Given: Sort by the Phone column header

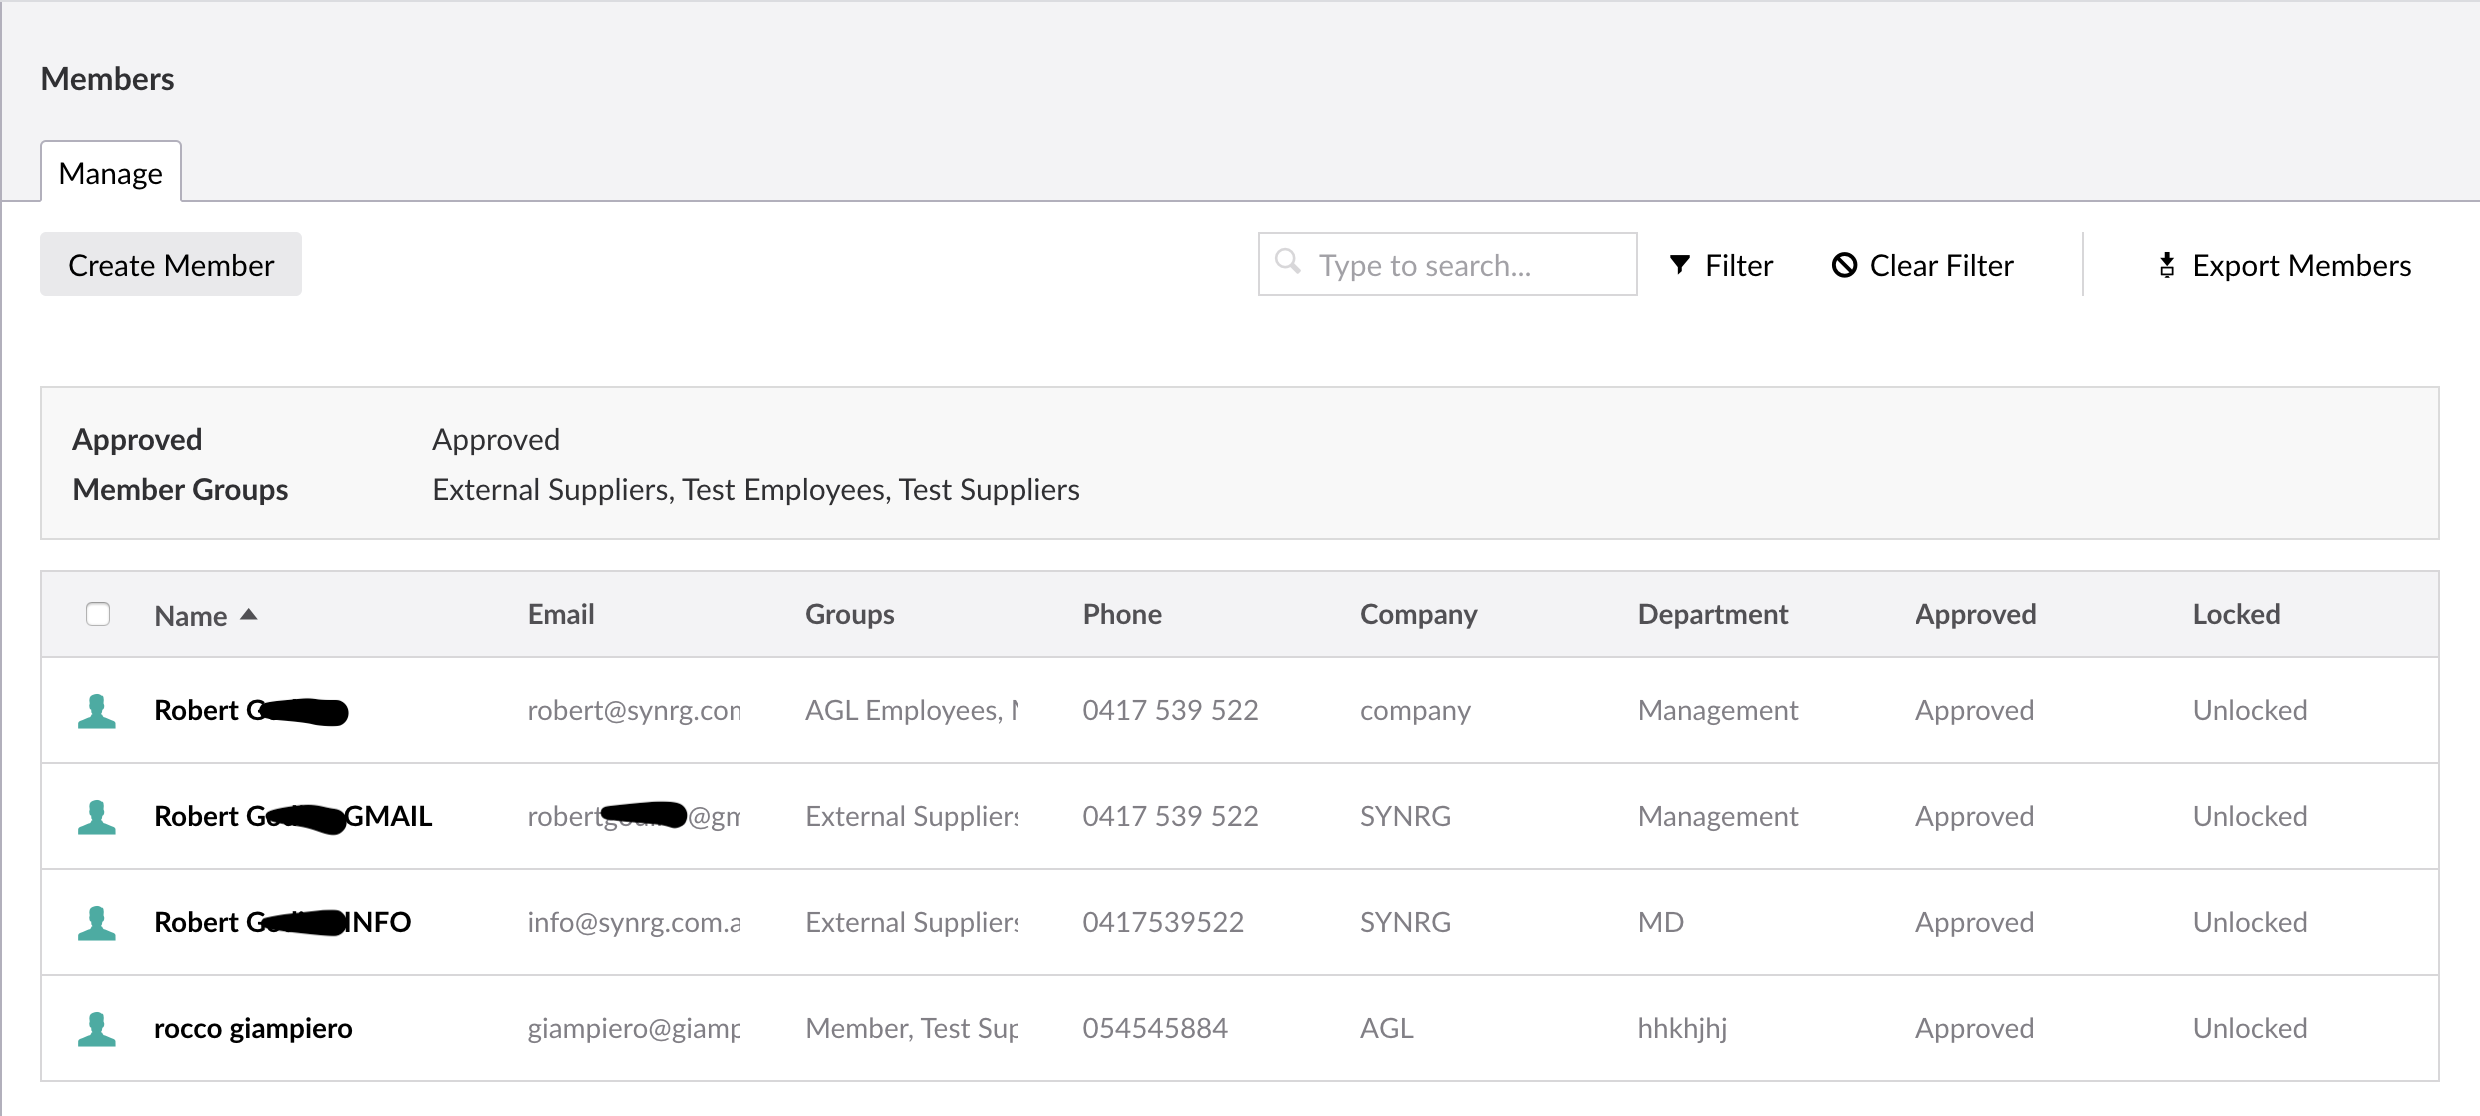Looking at the screenshot, I should pyautogui.click(x=1122, y=614).
